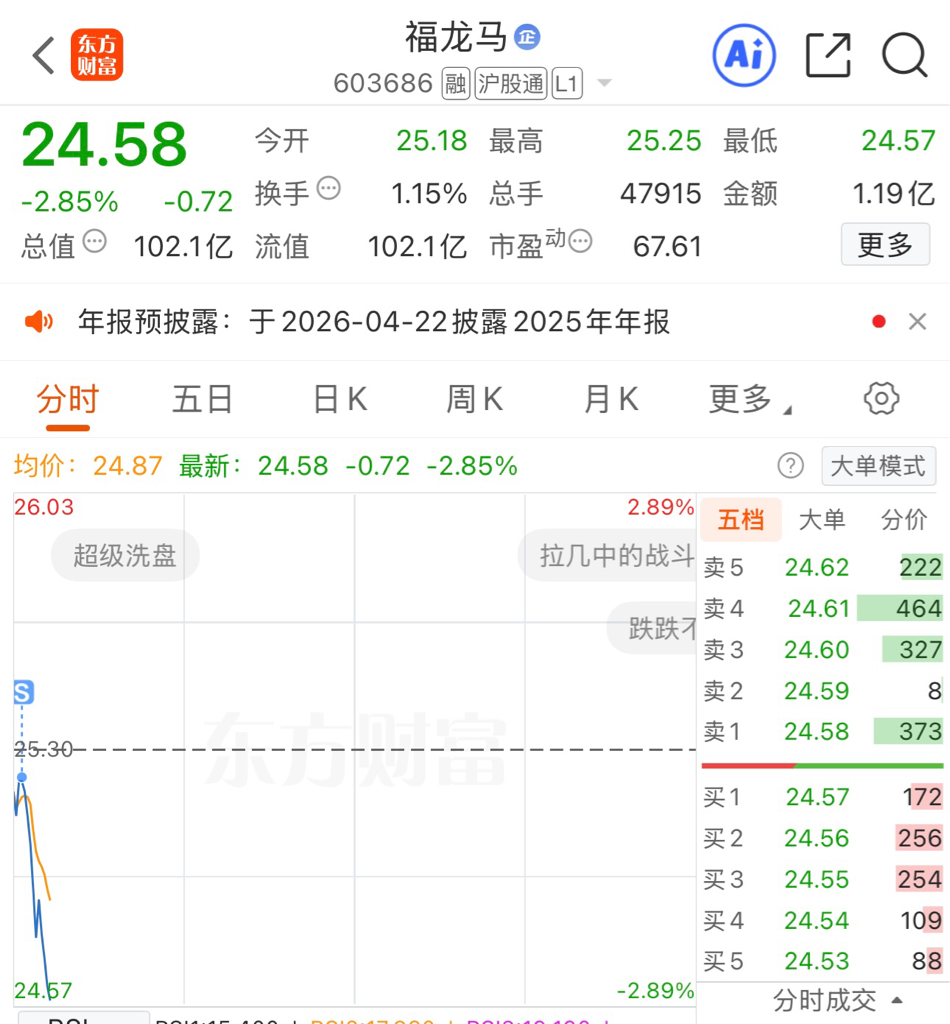Open the 年报预披露 announcement text
This screenshot has height=1024, width=950.
pyautogui.click(x=374, y=322)
